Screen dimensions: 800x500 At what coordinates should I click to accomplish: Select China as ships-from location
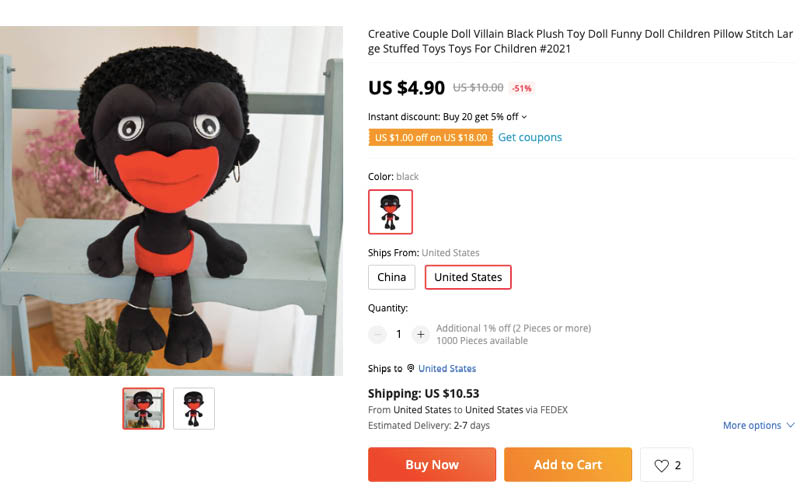pyautogui.click(x=391, y=277)
